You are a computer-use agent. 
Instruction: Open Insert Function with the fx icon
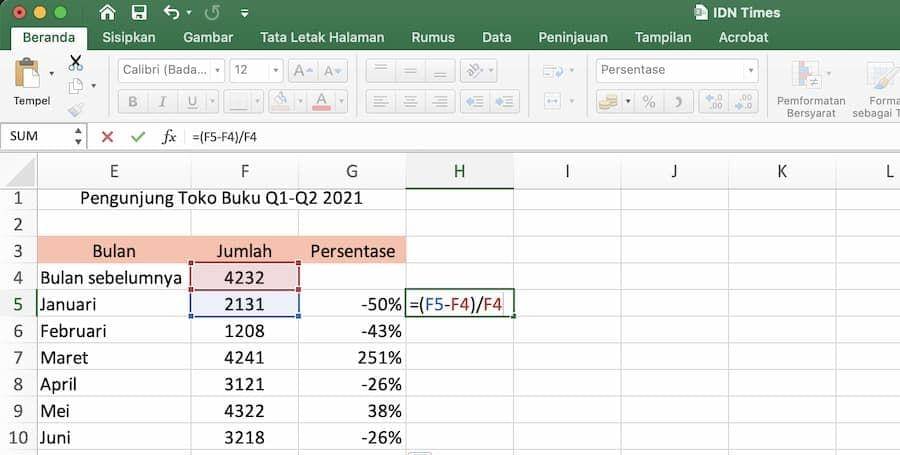click(x=169, y=137)
